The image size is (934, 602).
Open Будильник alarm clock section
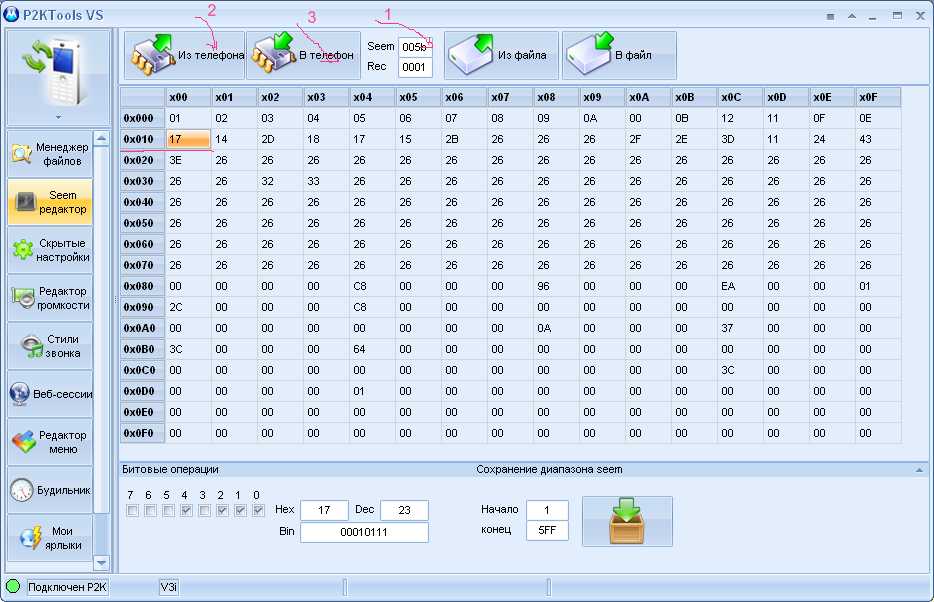[51, 490]
